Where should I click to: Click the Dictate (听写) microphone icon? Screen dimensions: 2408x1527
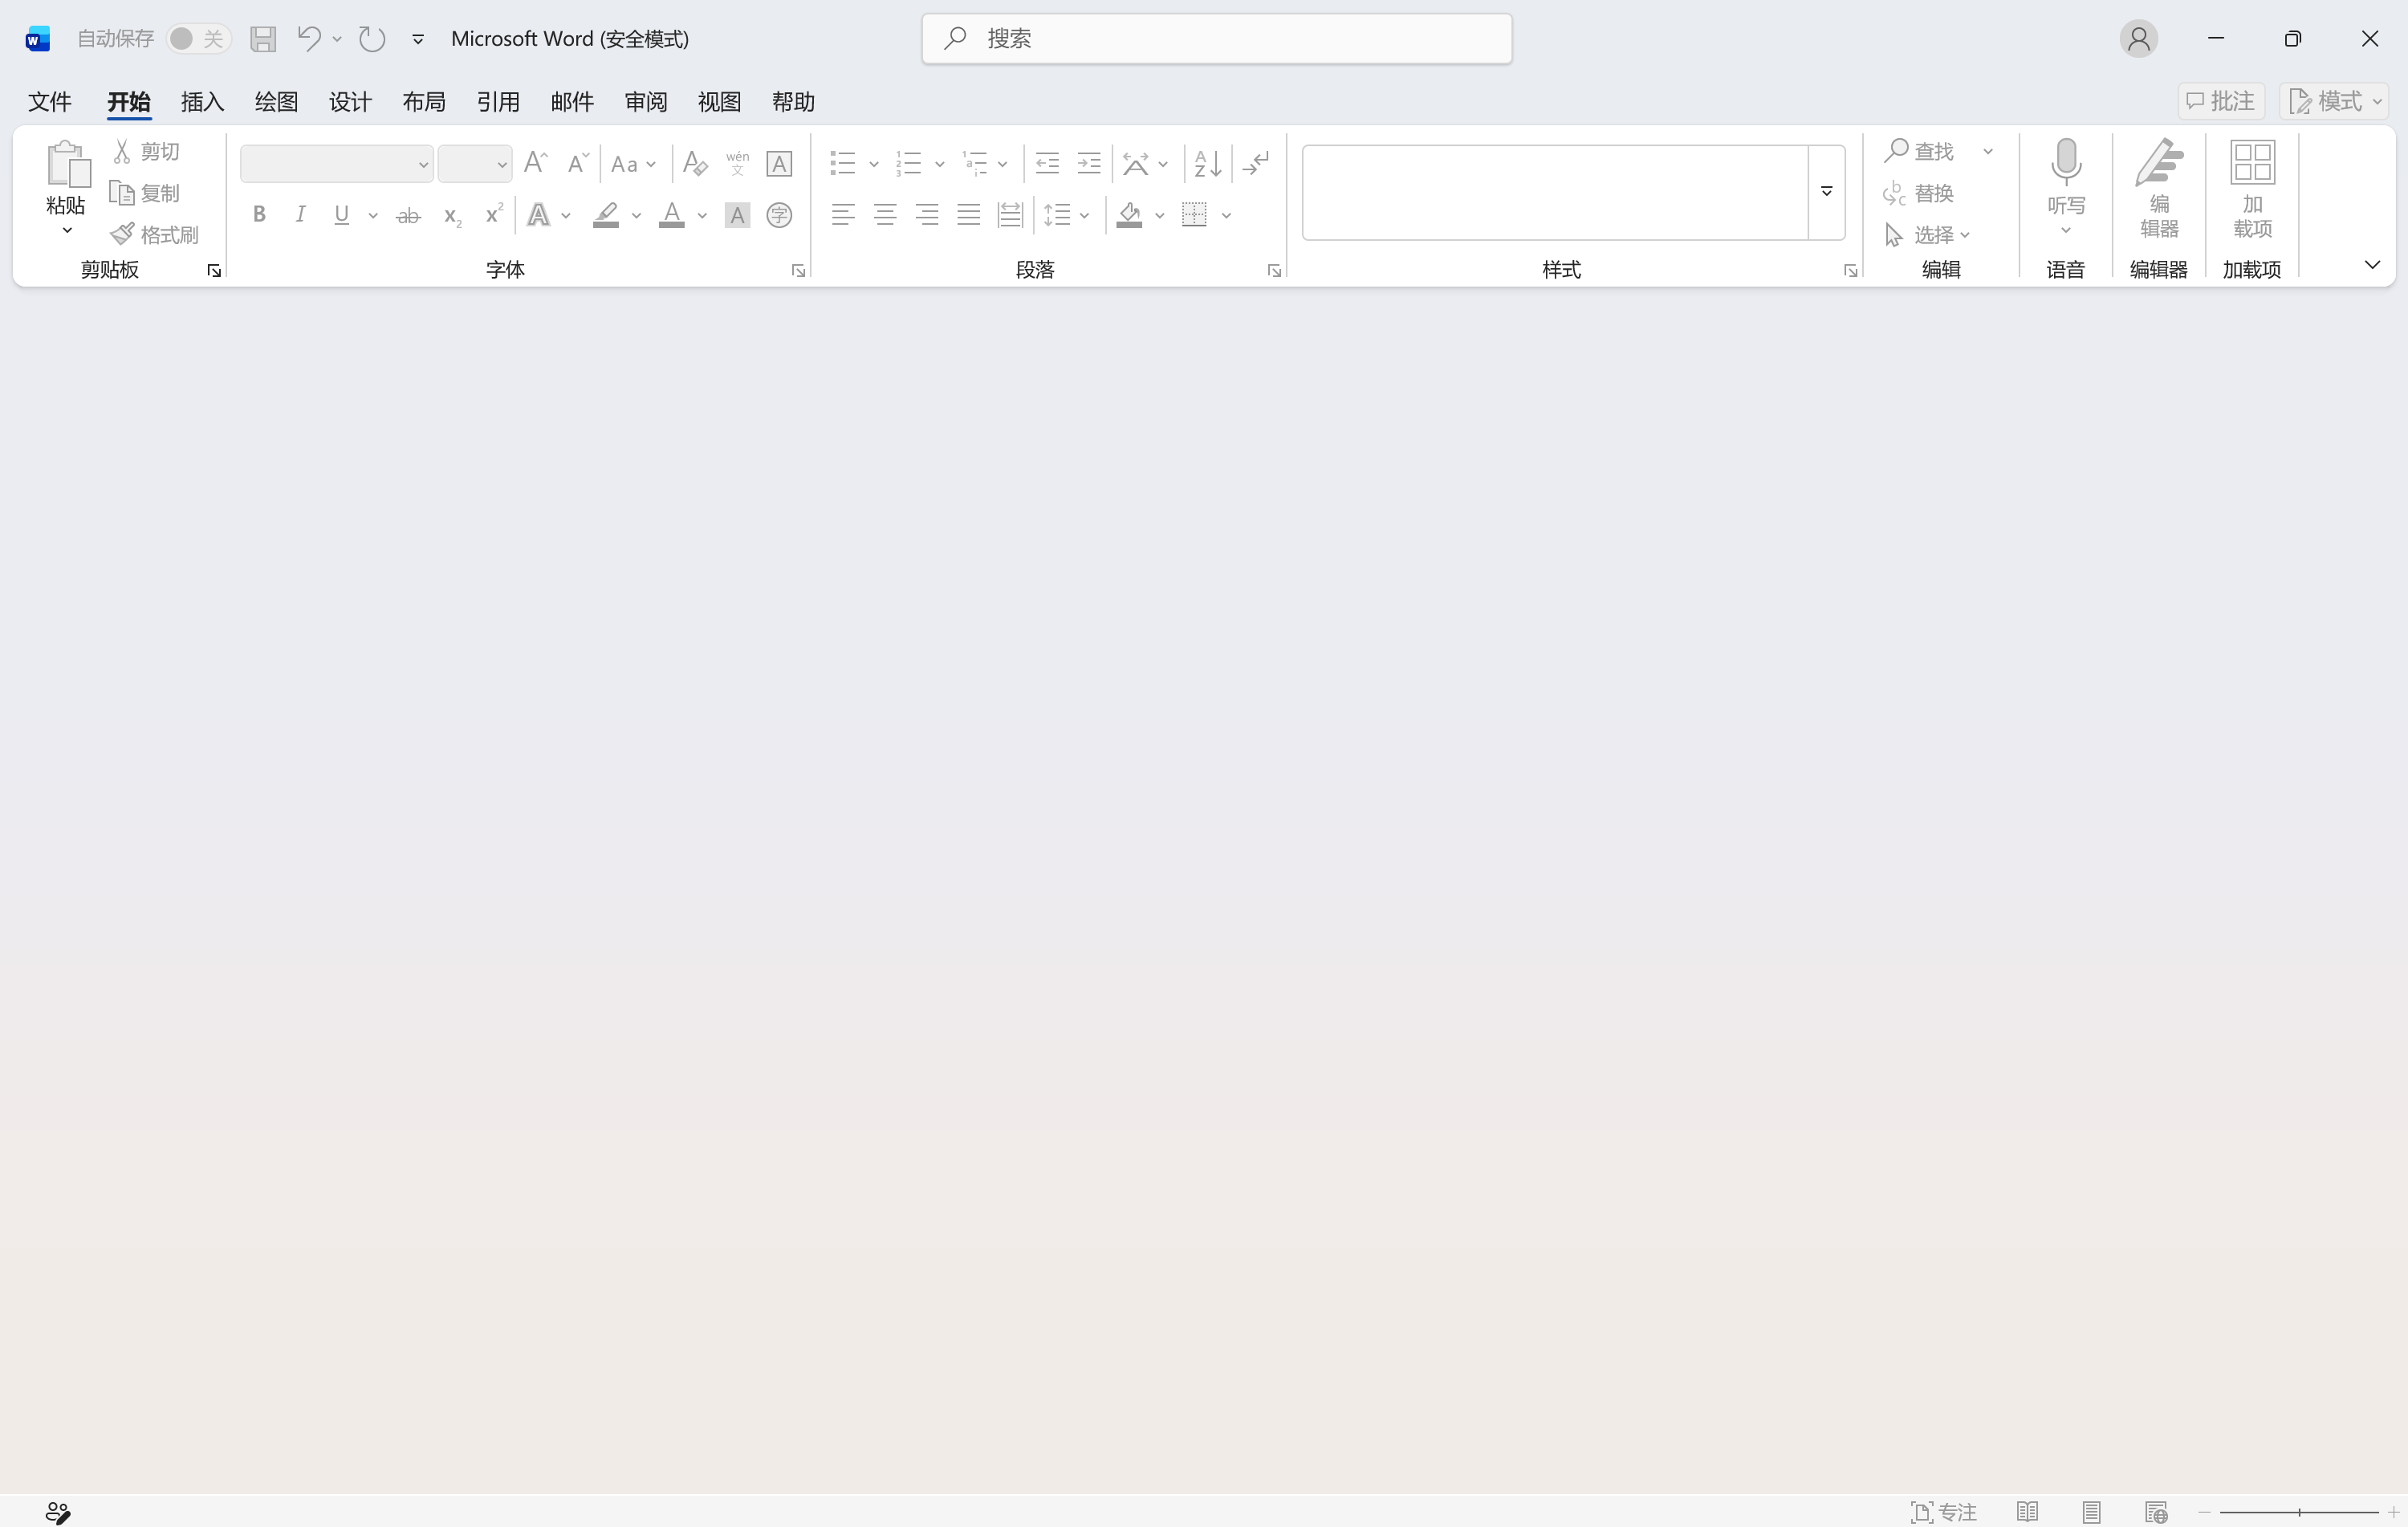tap(2066, 163)
